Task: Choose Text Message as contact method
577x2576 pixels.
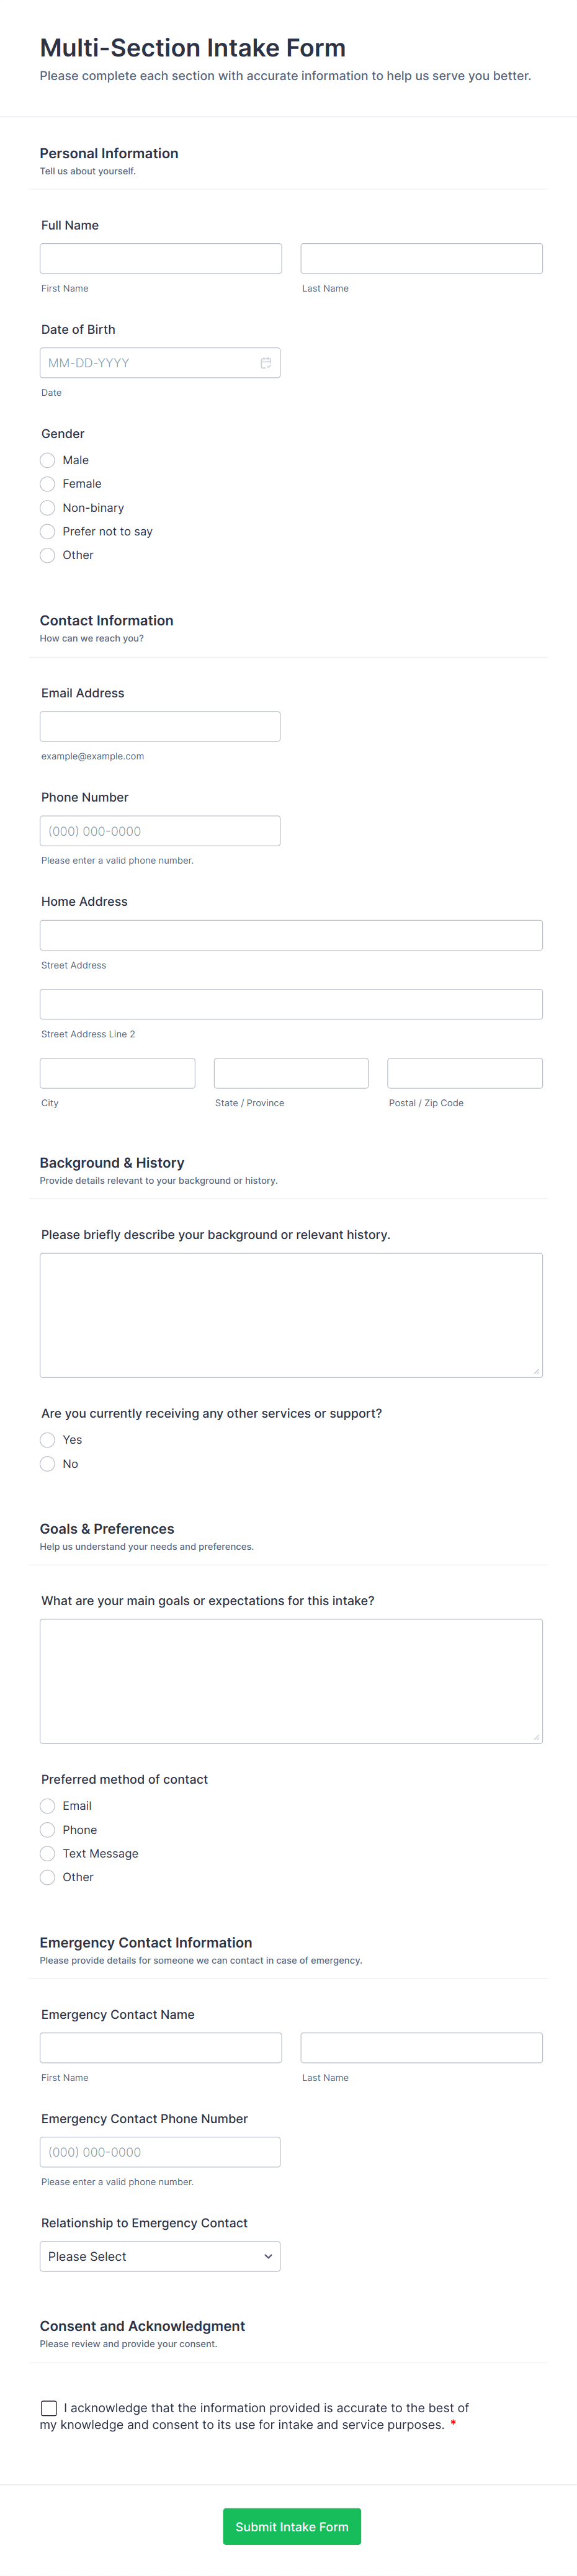Action: pos(47,1854)
